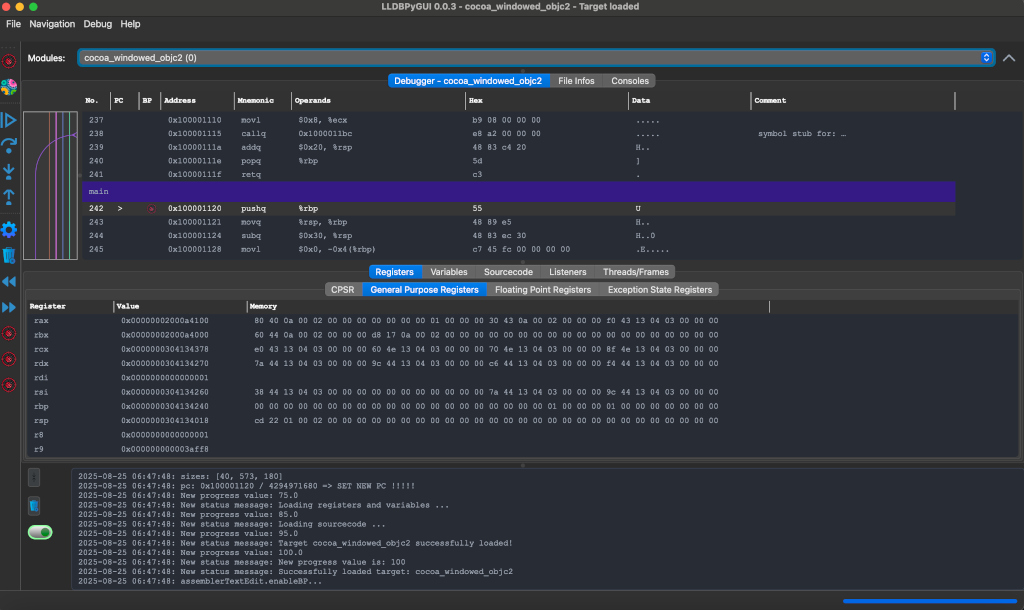The width and height of the screenshot is (1024, 610).
Task: Click the step out arrow icon
Action: pyautogui.click(x=9, y=197)
